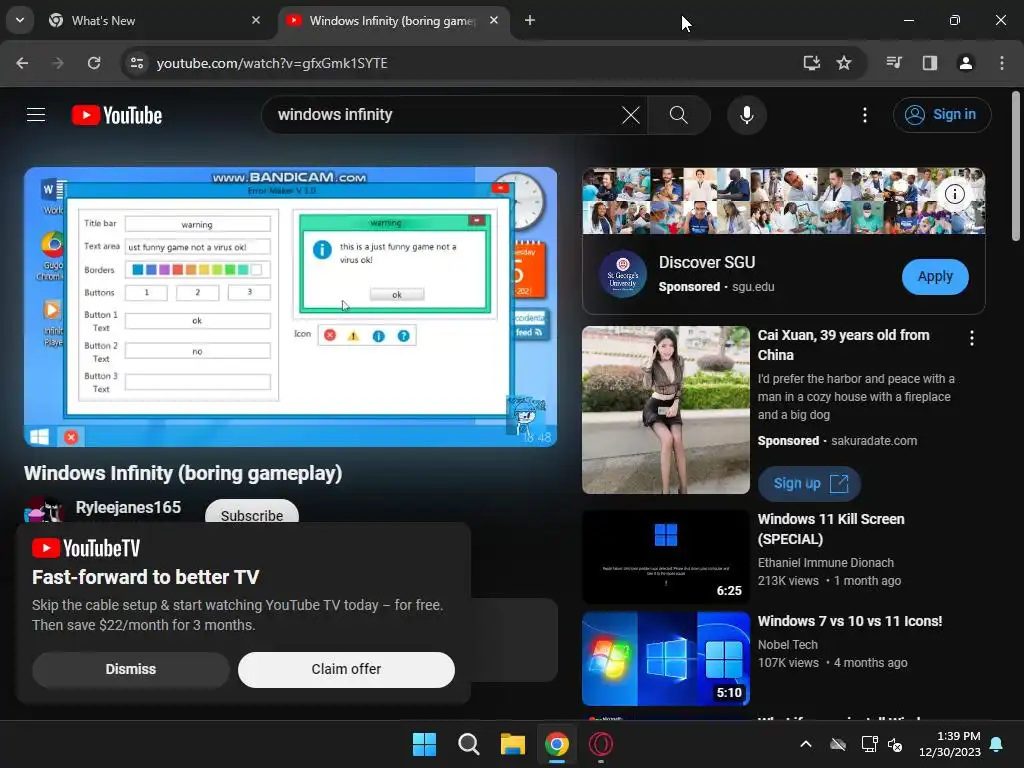1024x768 pixels.
Task: Click Apply on the Discover SGU ad
Action: pos(935,276)
